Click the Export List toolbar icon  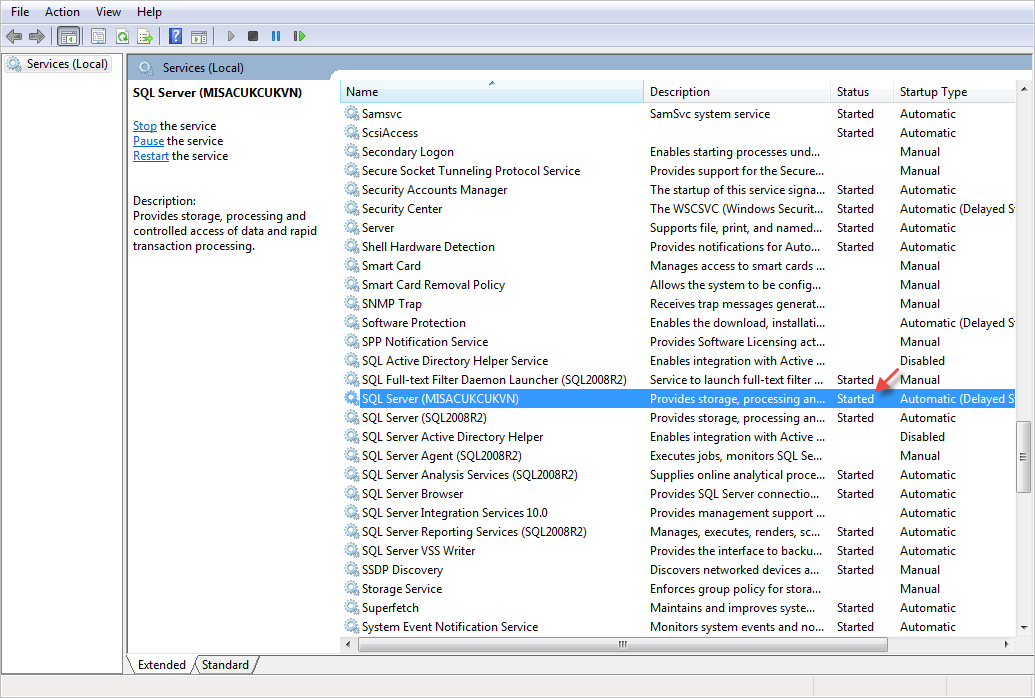[x=145, y=36]
